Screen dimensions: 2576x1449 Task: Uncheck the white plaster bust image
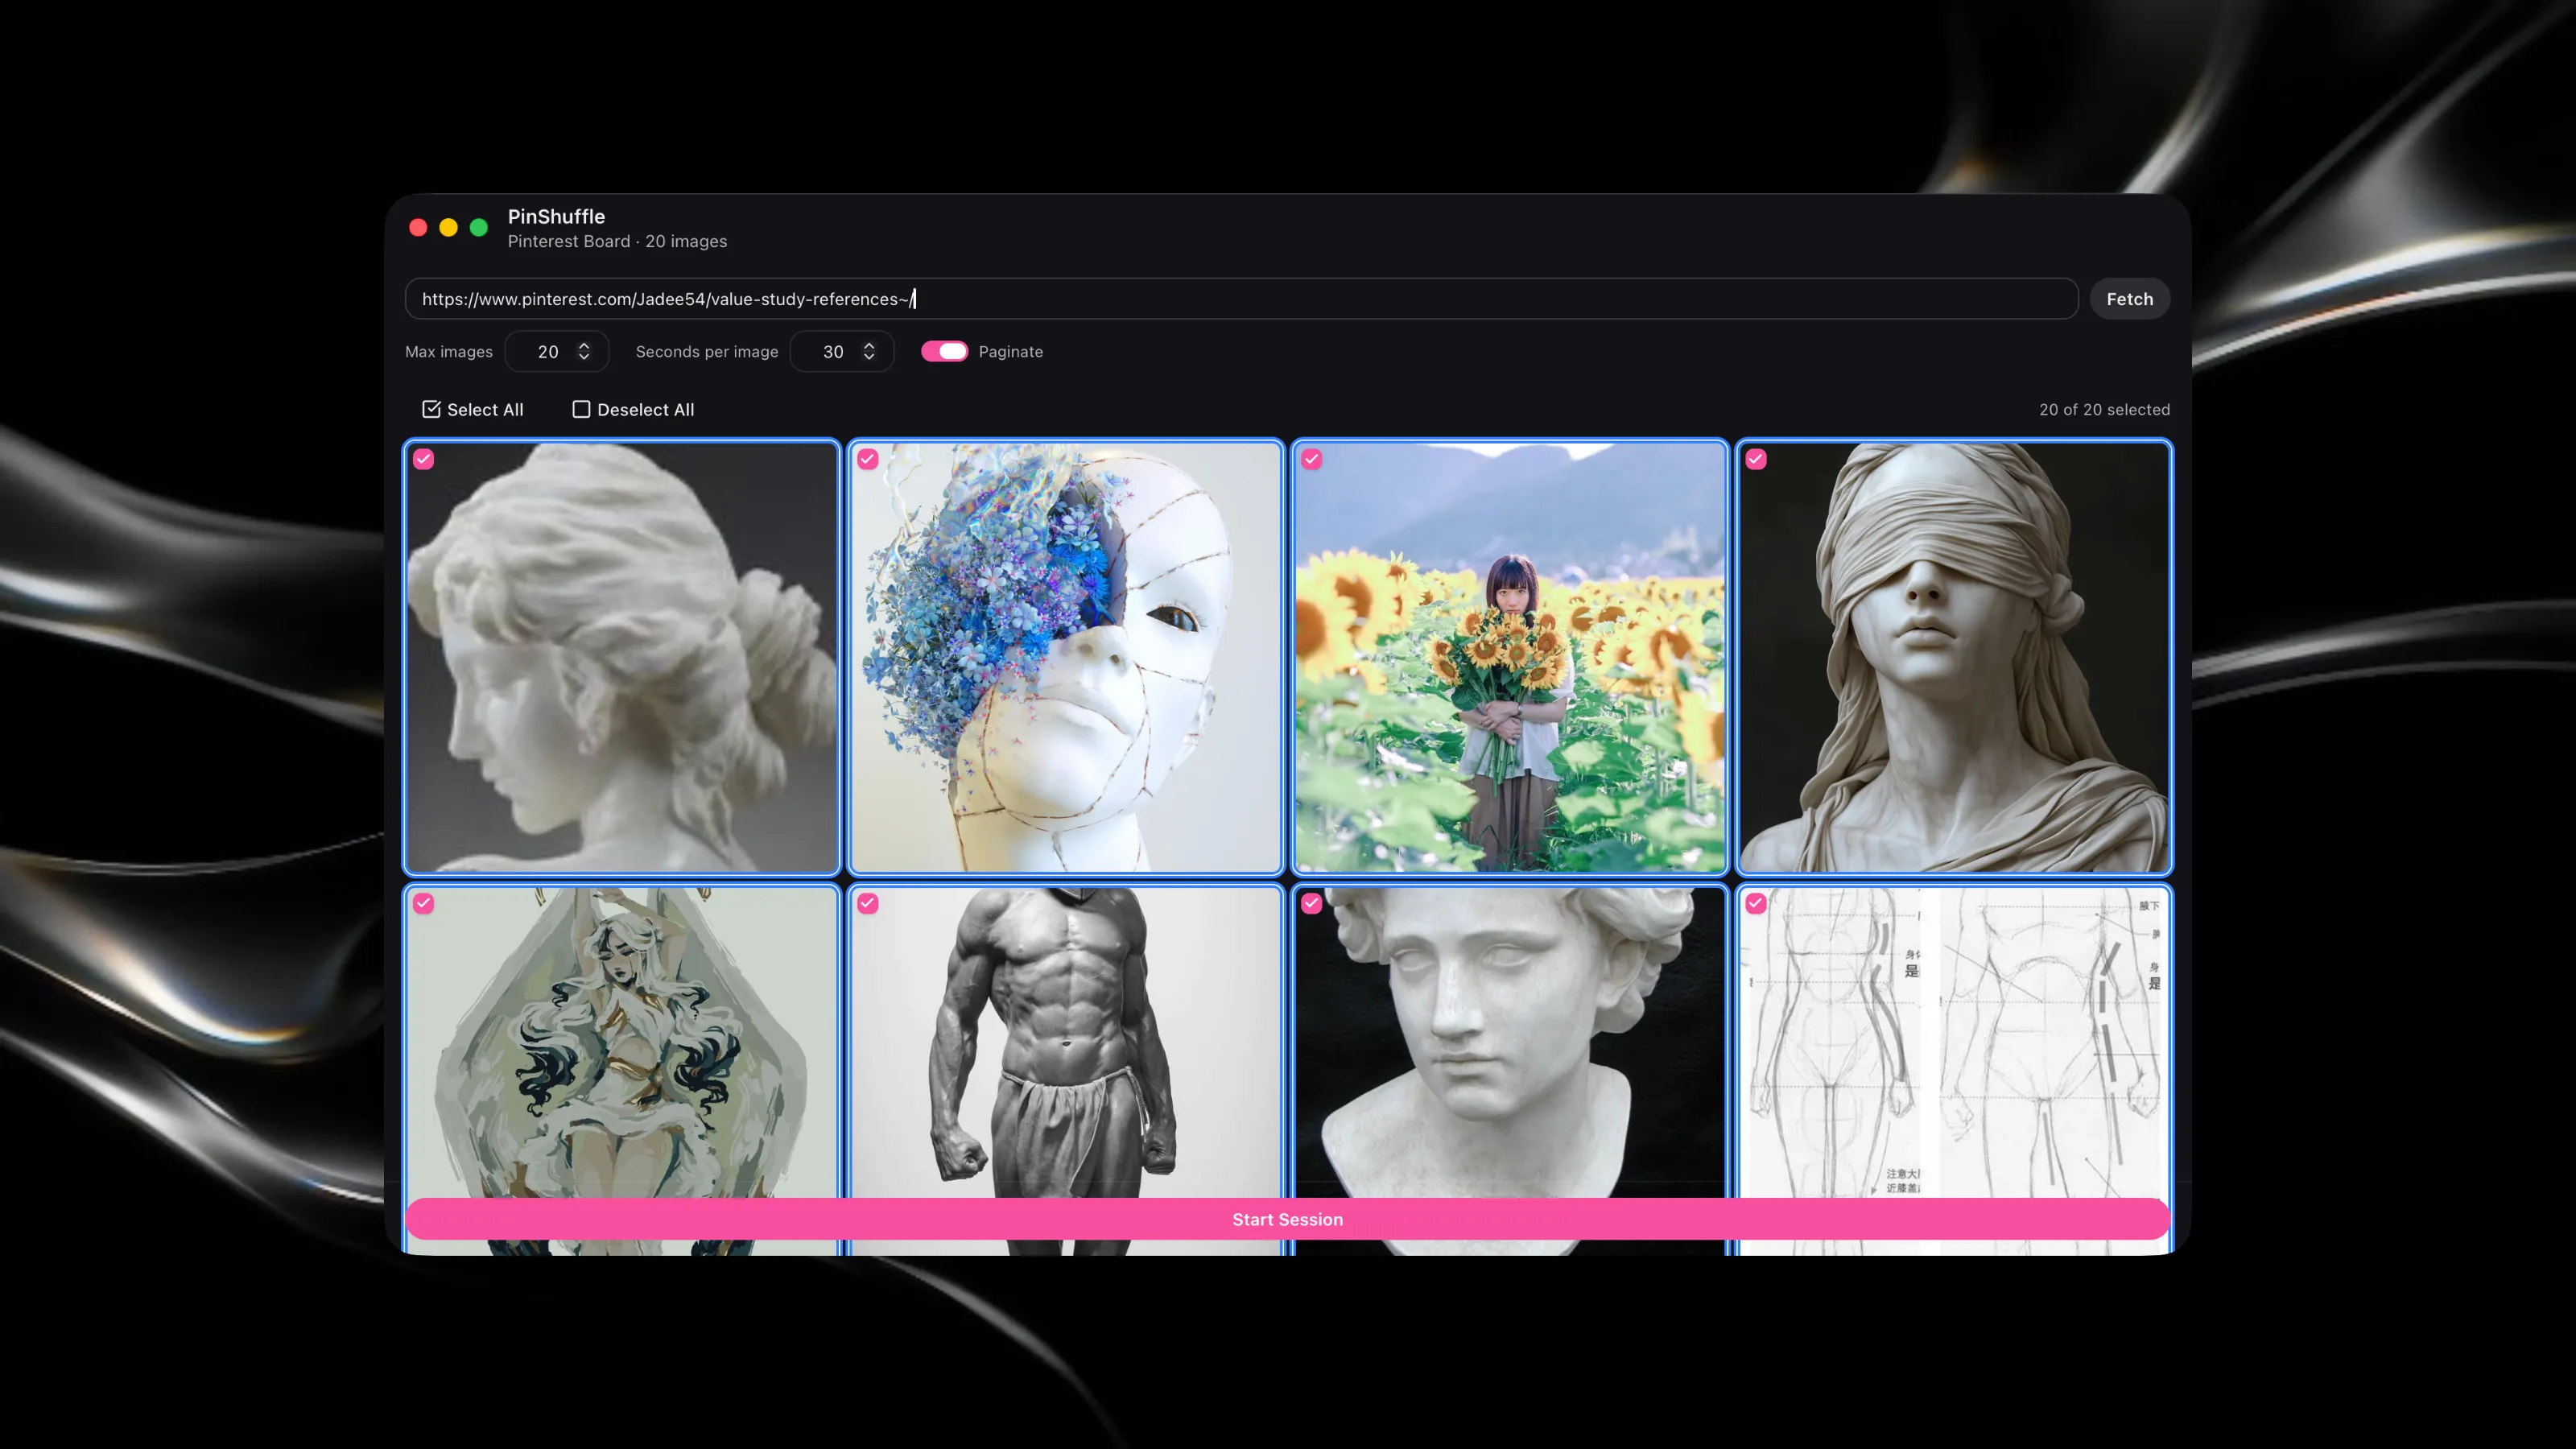tap(1312, 903)
